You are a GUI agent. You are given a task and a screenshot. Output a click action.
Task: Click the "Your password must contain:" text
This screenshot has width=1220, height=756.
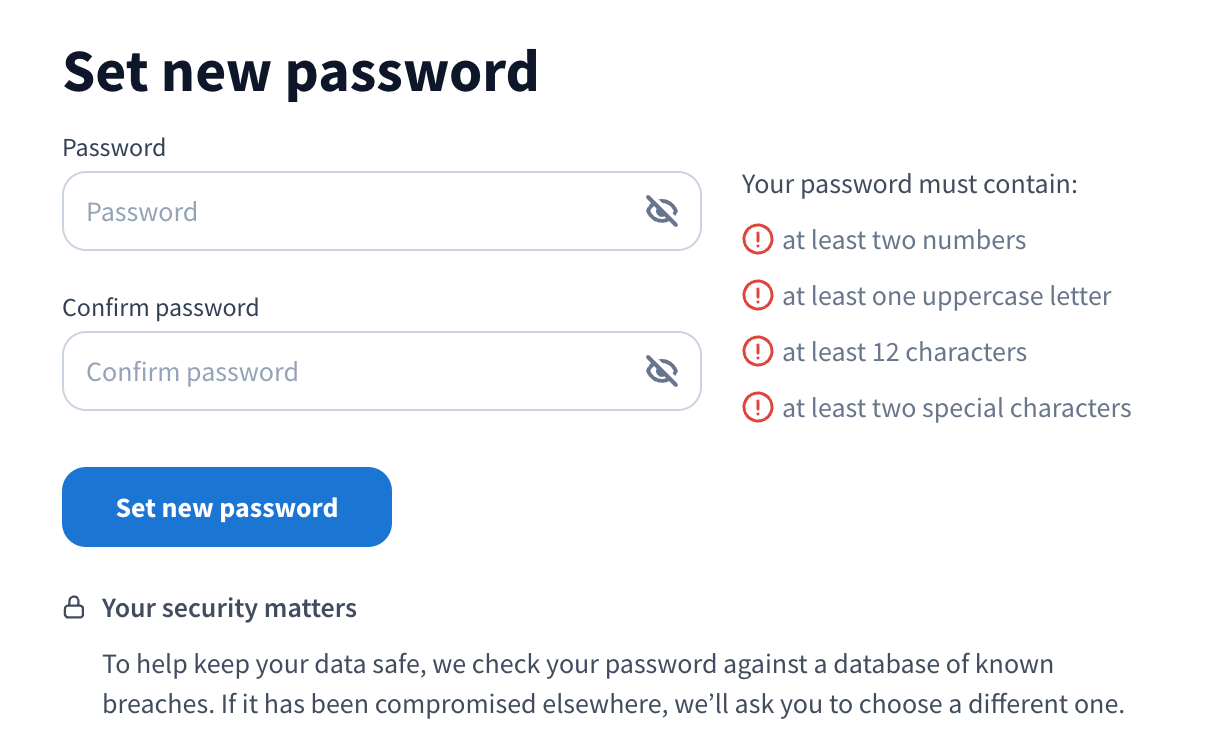tap(909, 184)
